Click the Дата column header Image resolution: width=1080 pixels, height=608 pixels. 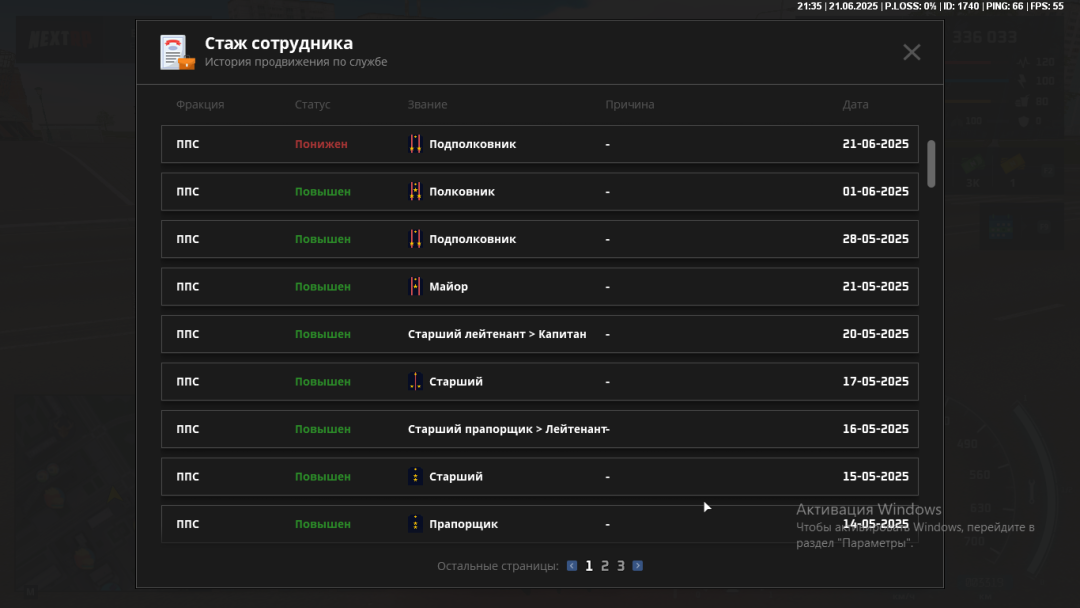855,105
